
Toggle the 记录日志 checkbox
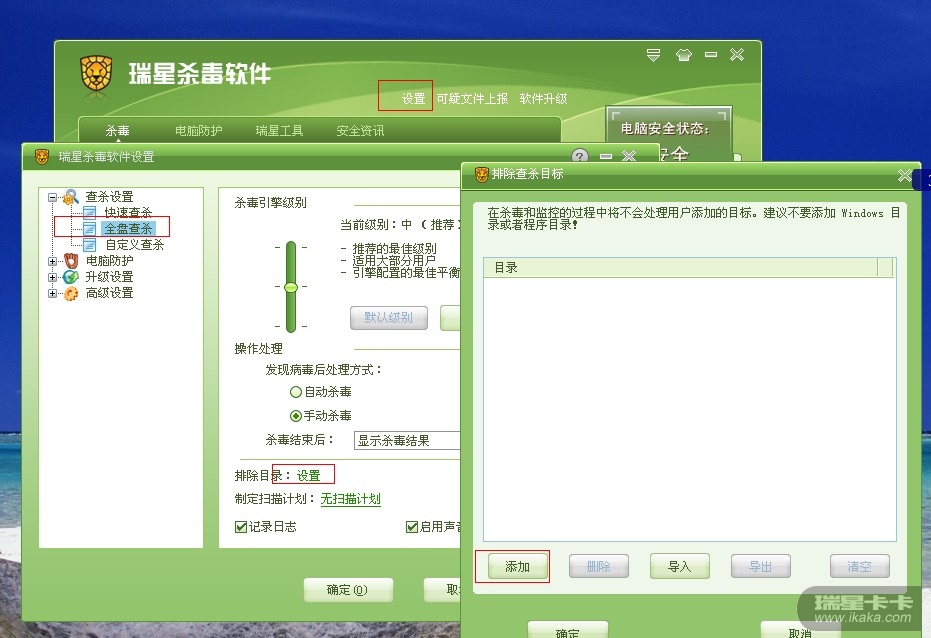point(241,527)
